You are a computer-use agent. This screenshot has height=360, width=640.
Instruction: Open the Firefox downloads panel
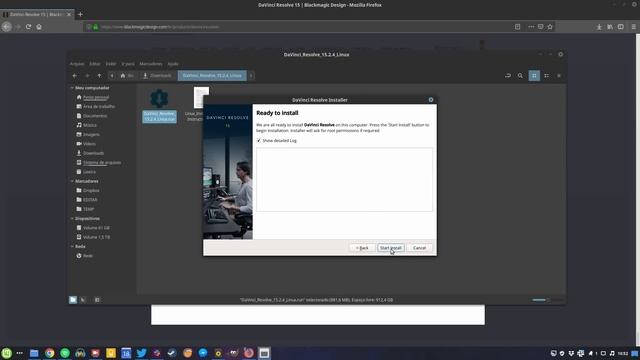[x=599, y=27]
